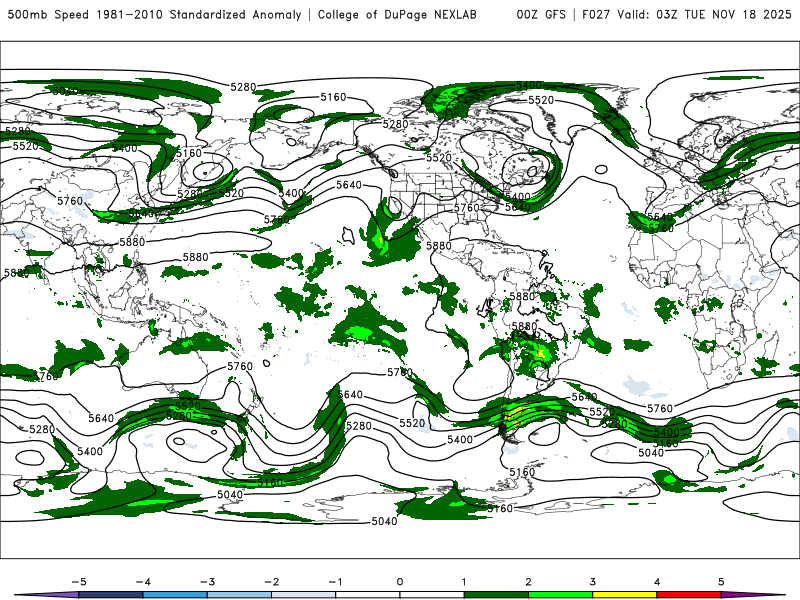Click the '5520' contour label over Greenland
Screen dimensions: 800x600
coord(541,100)
